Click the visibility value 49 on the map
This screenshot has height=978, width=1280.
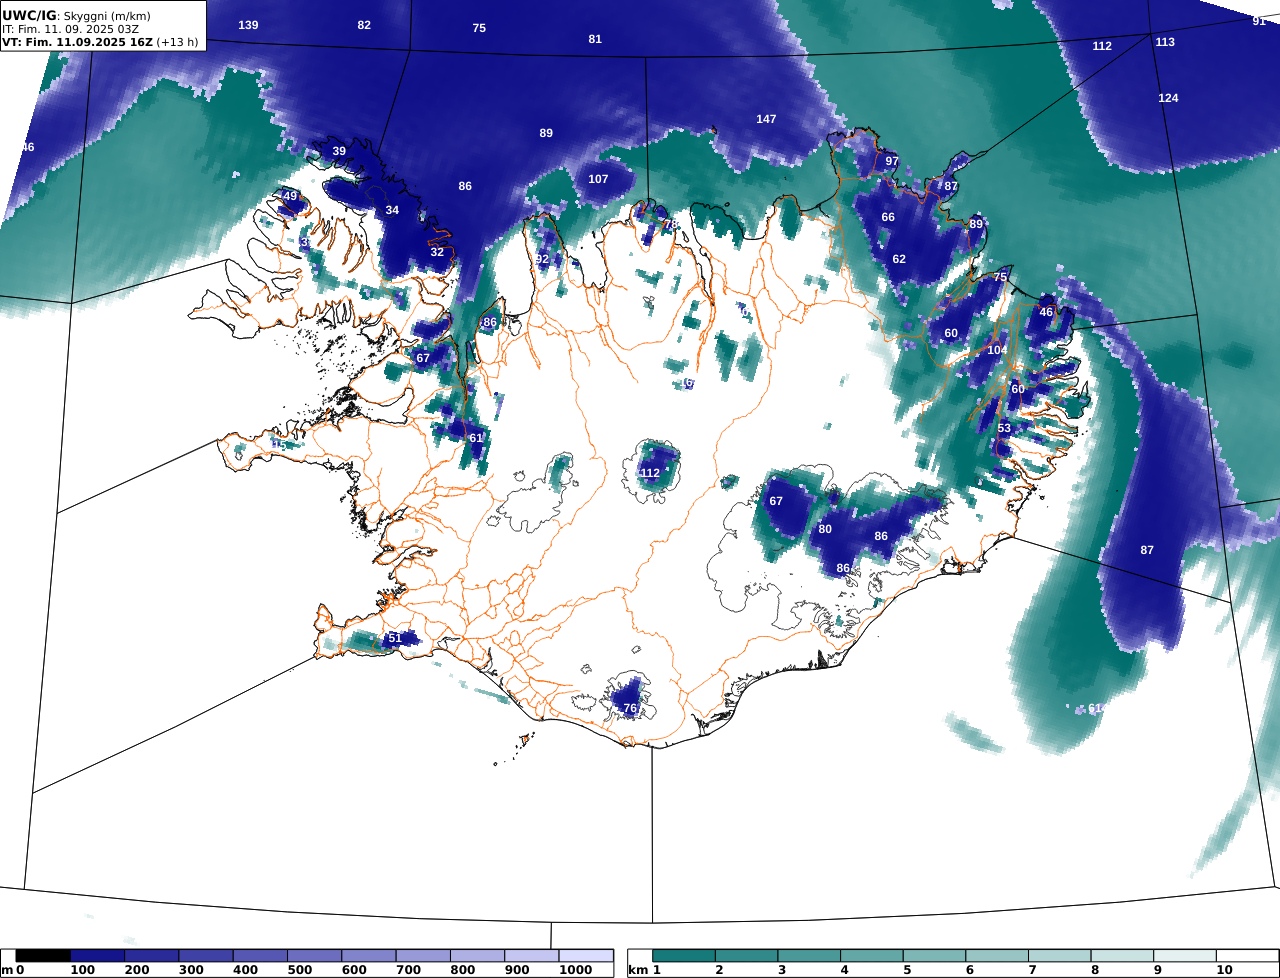pos(290,196)
